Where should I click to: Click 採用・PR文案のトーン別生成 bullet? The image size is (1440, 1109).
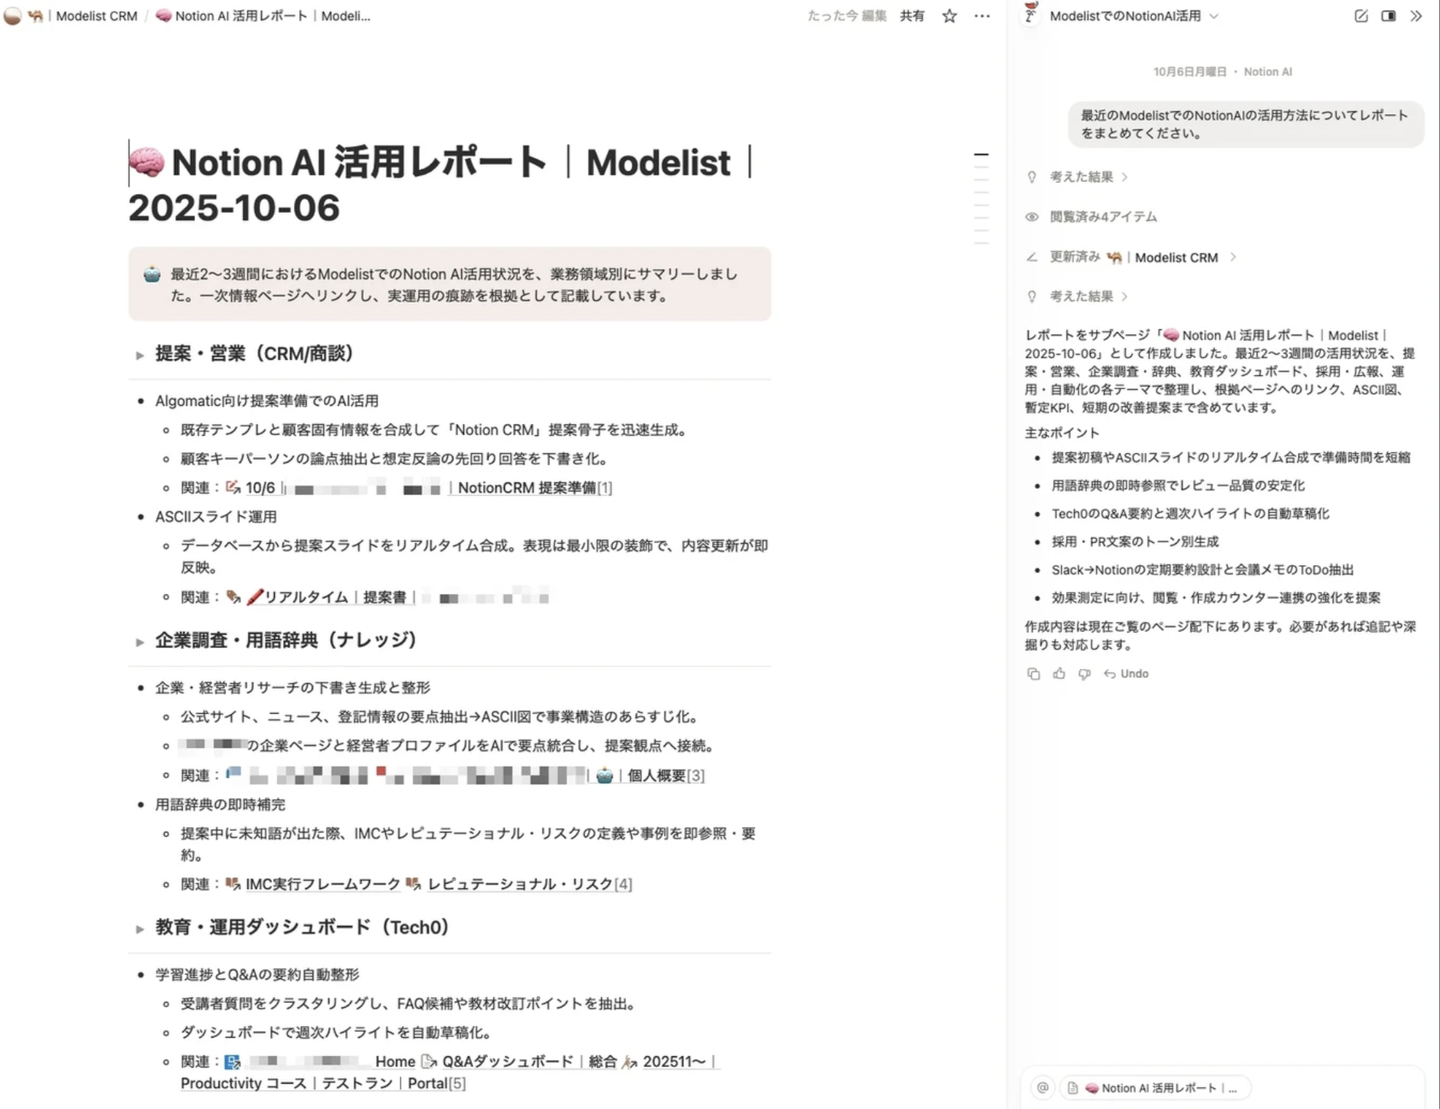pyautogui.click(x=1135, y=541)
